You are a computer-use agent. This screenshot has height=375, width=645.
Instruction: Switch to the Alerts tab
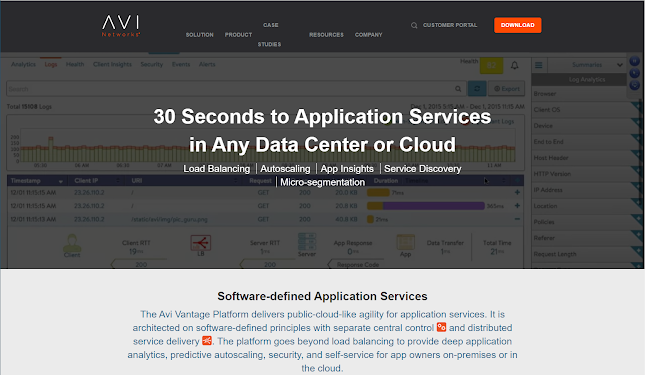pos(207,65)
